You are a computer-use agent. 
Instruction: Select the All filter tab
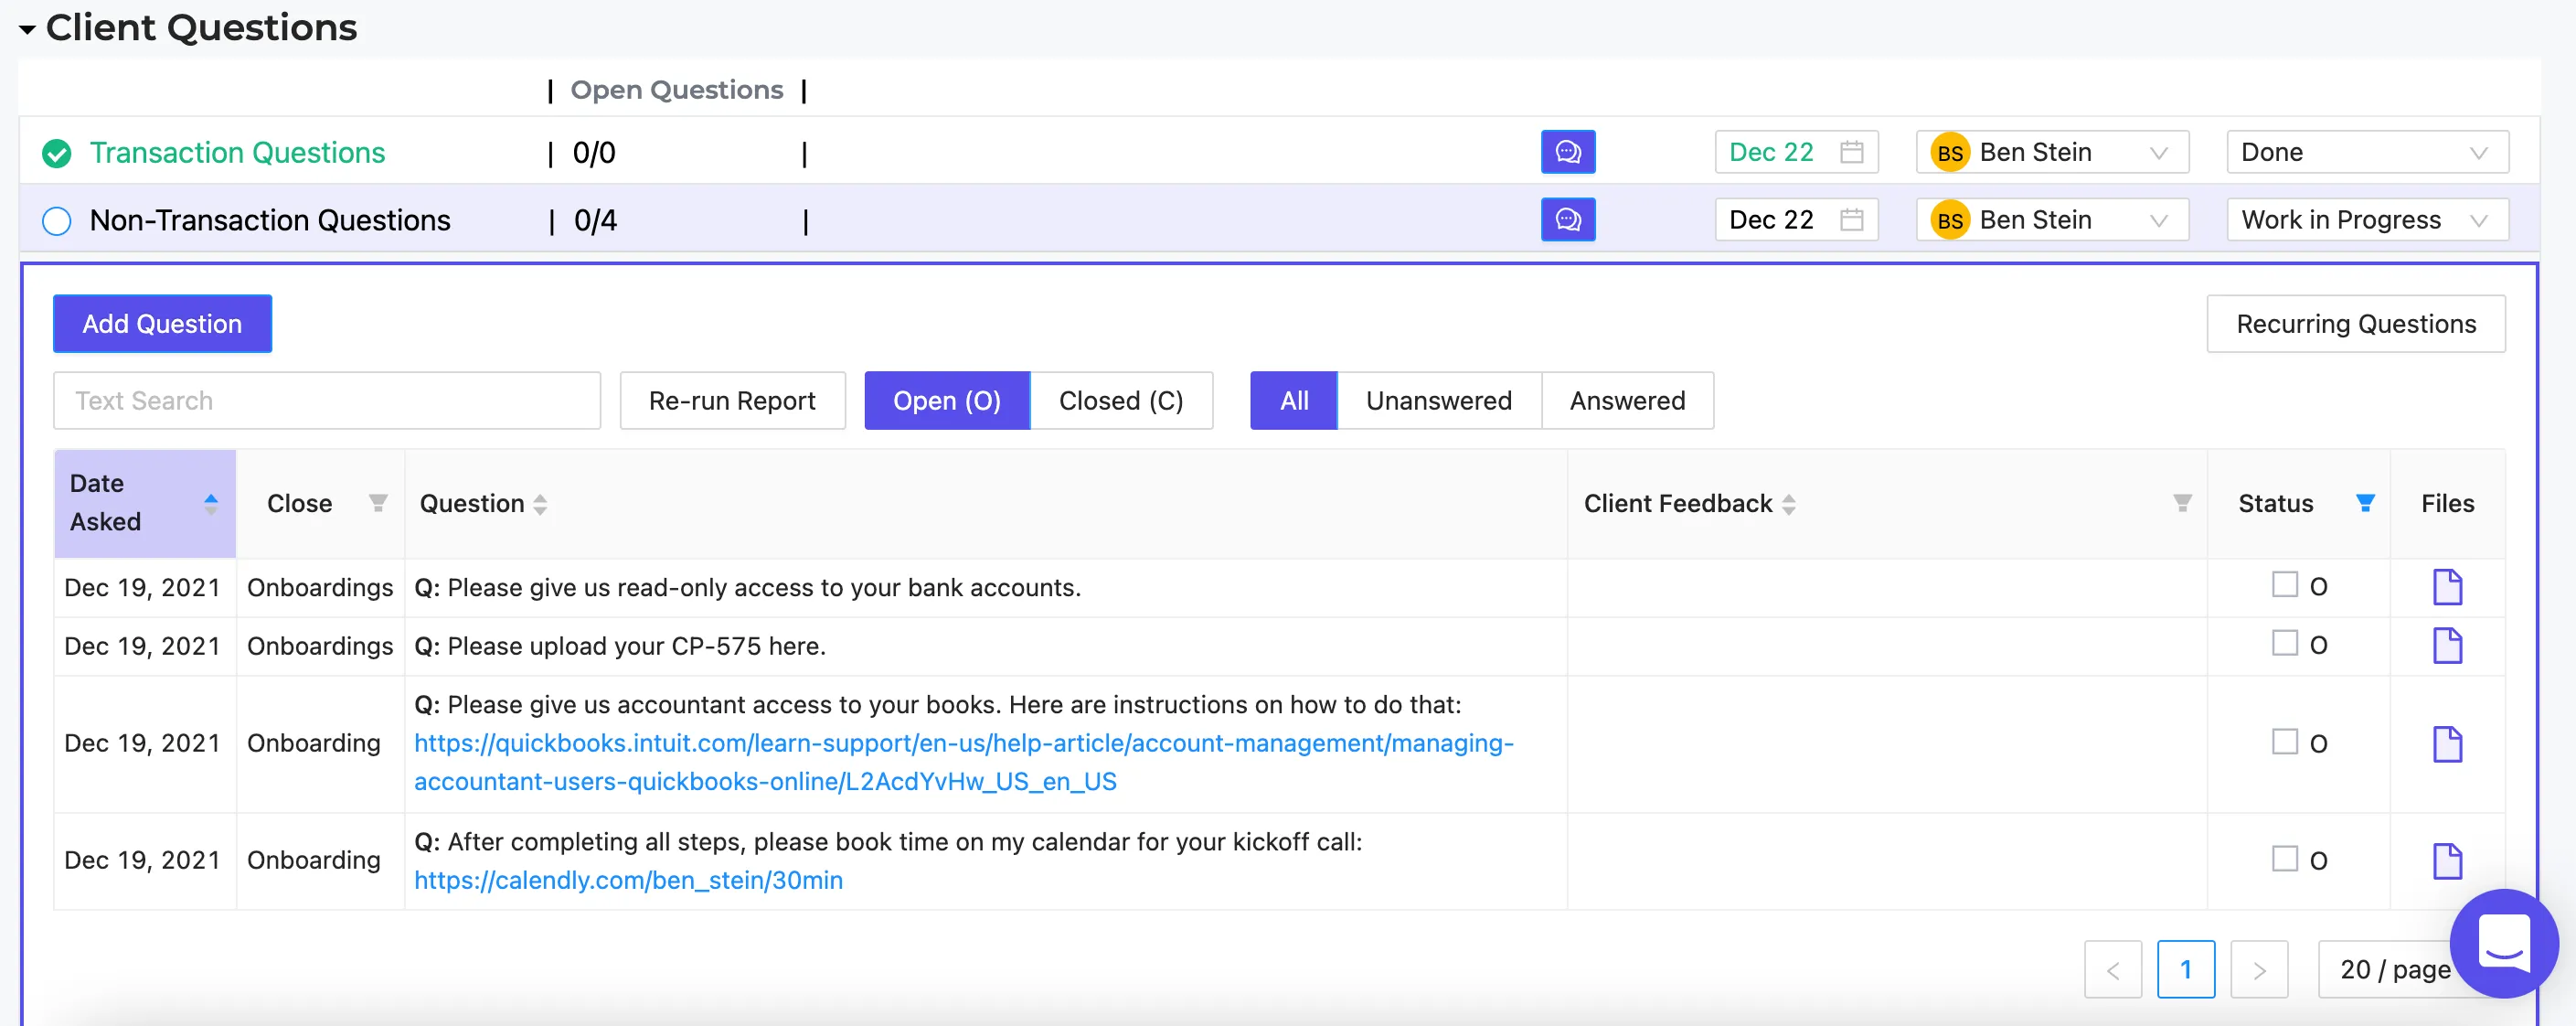click(1293, 401)
